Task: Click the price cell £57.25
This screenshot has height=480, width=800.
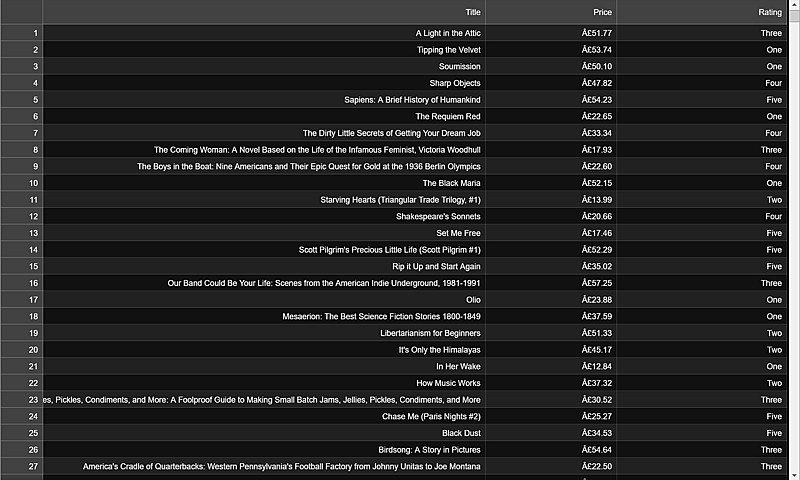Action: tap(551, 283)
